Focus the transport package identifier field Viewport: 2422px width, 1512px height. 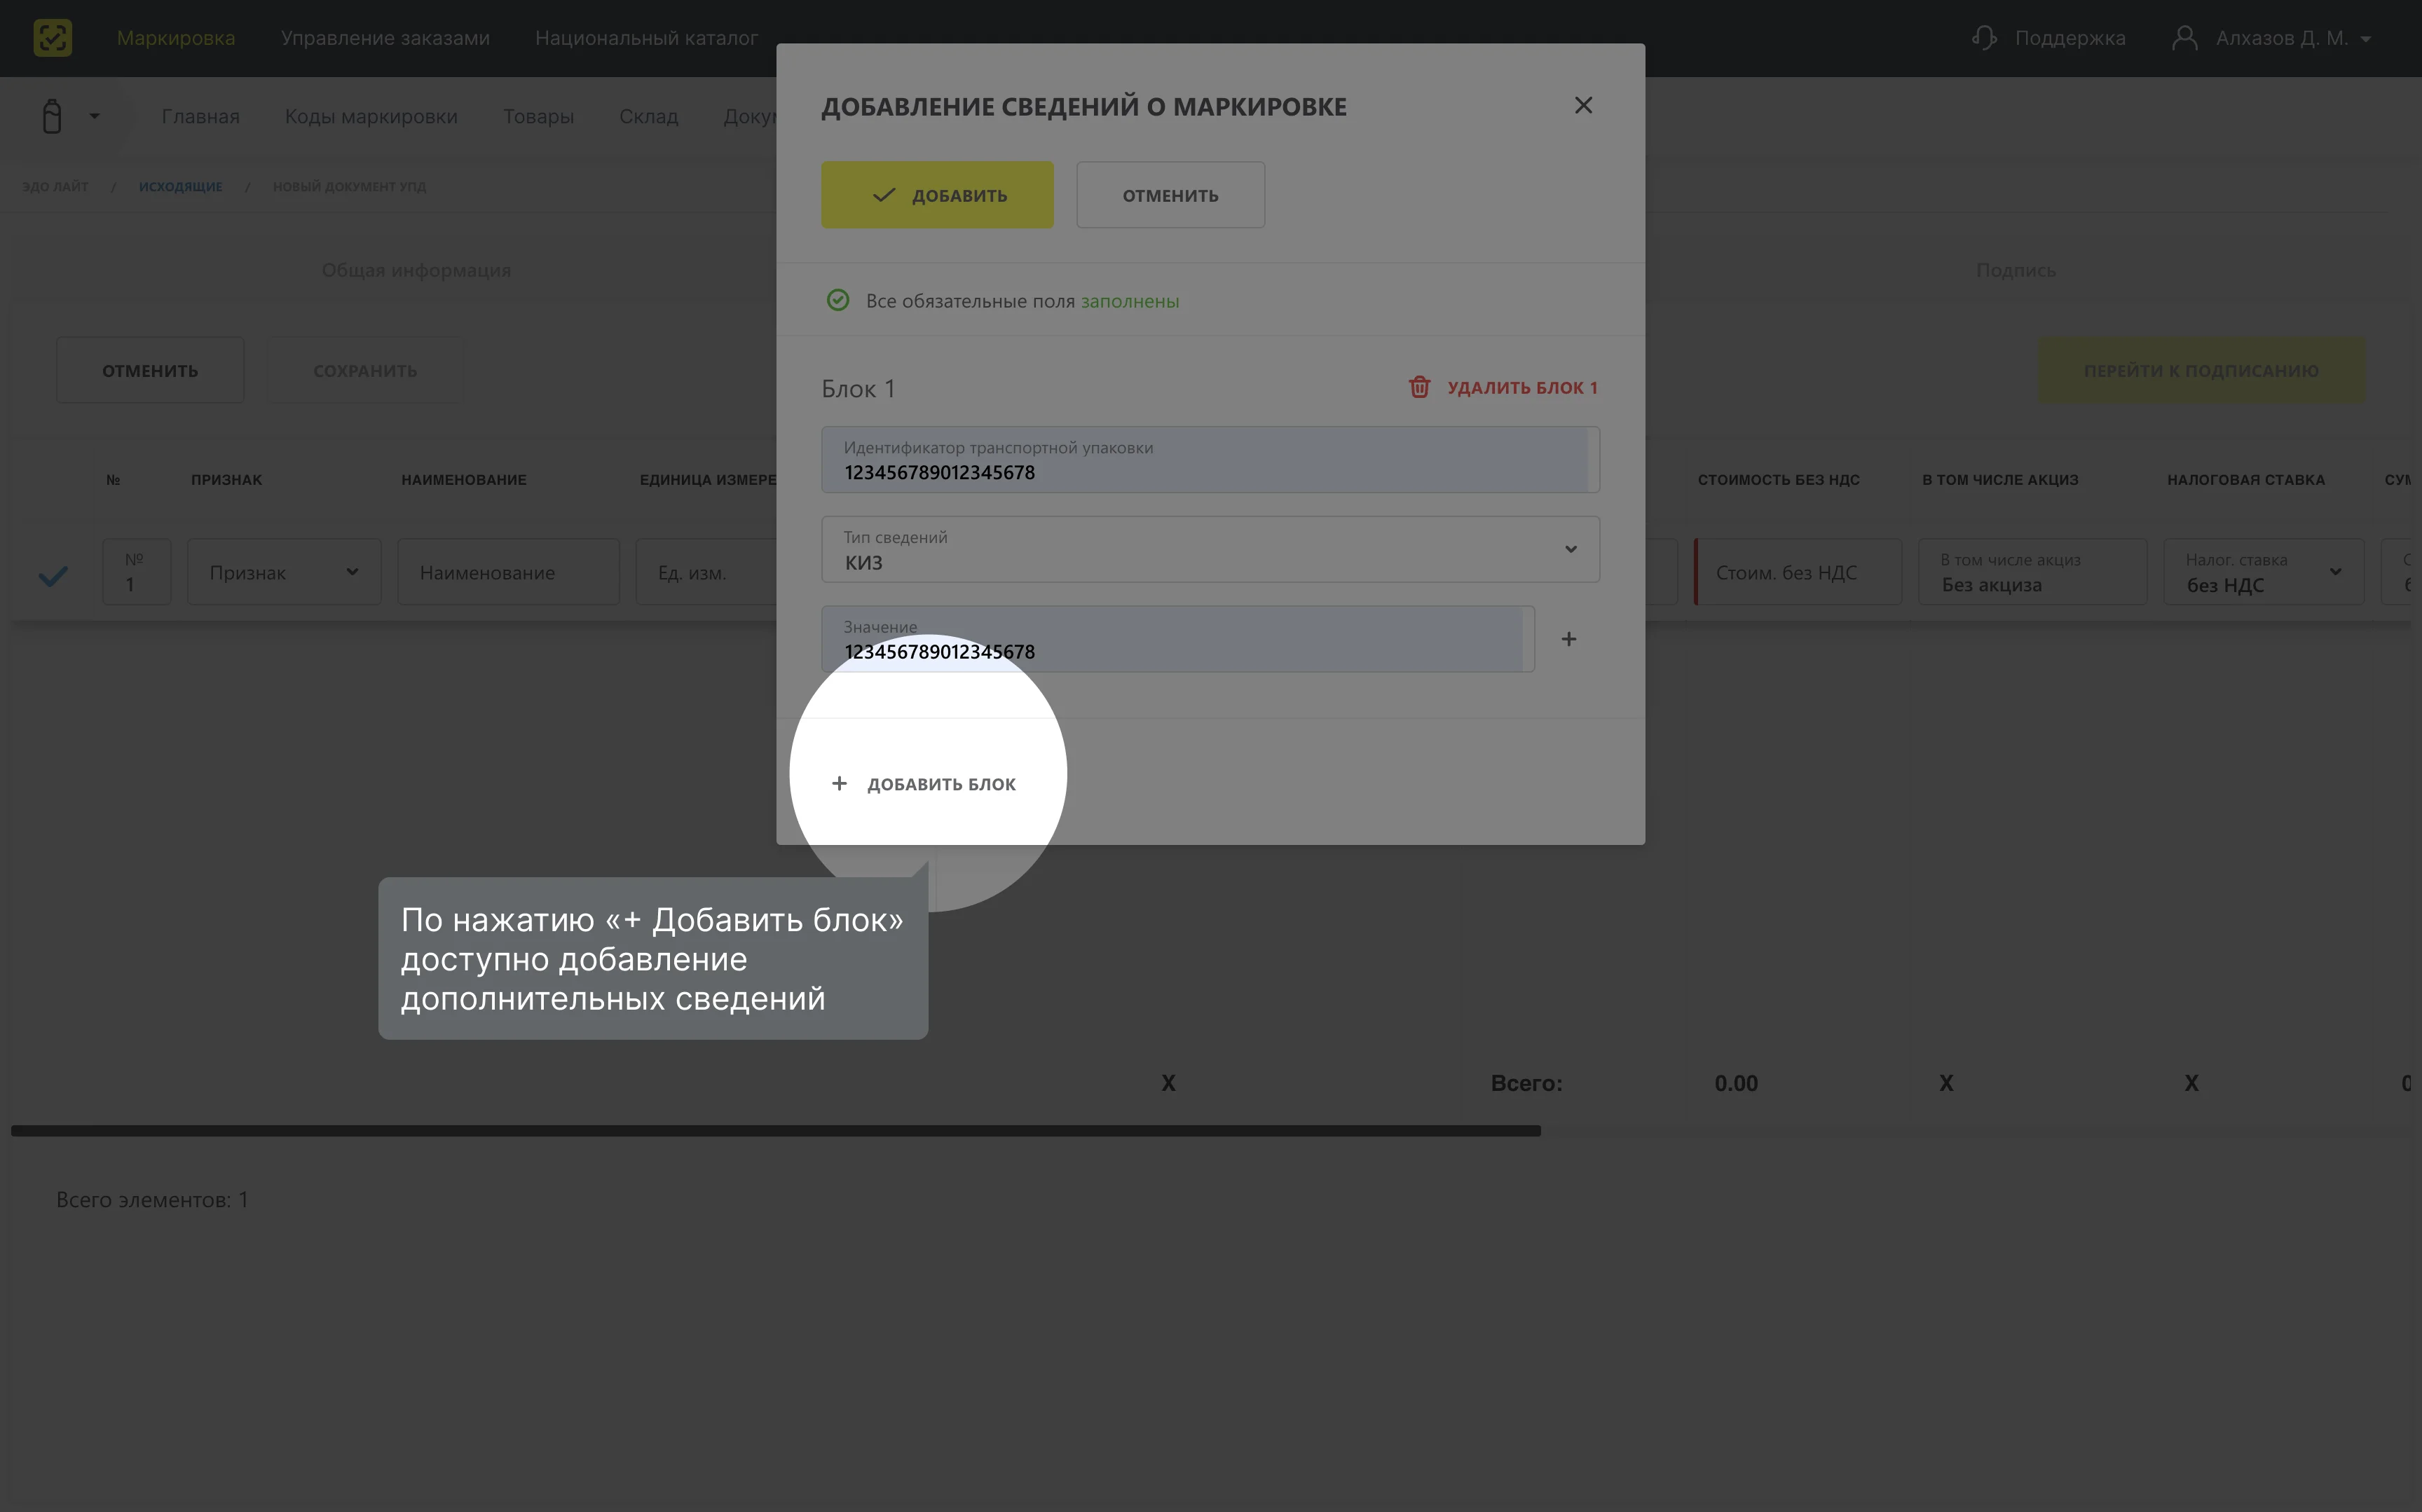[x=1210, y=460]
